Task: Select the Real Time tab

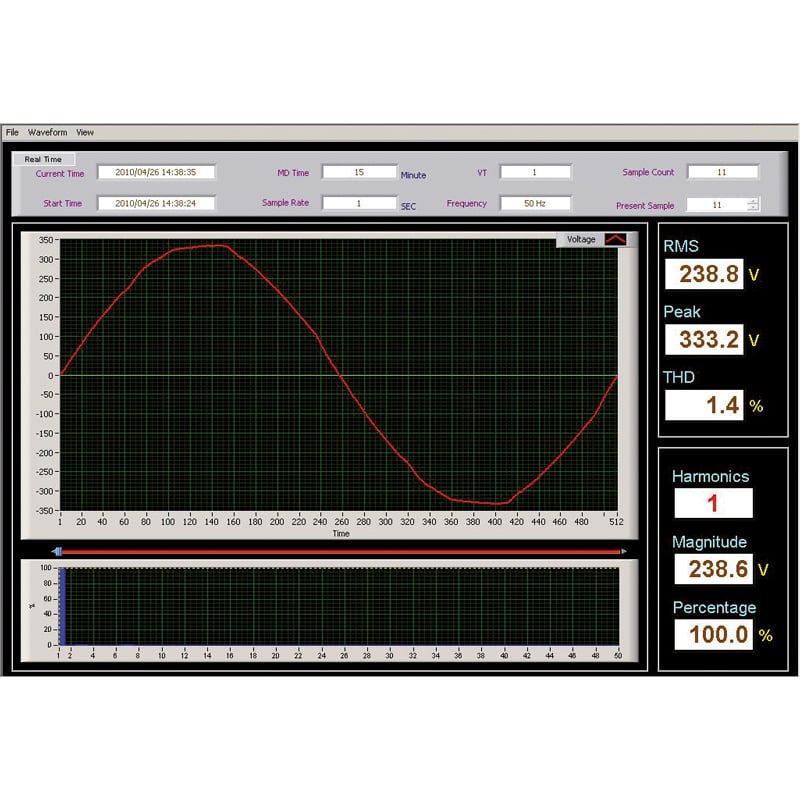Action: 43,159
